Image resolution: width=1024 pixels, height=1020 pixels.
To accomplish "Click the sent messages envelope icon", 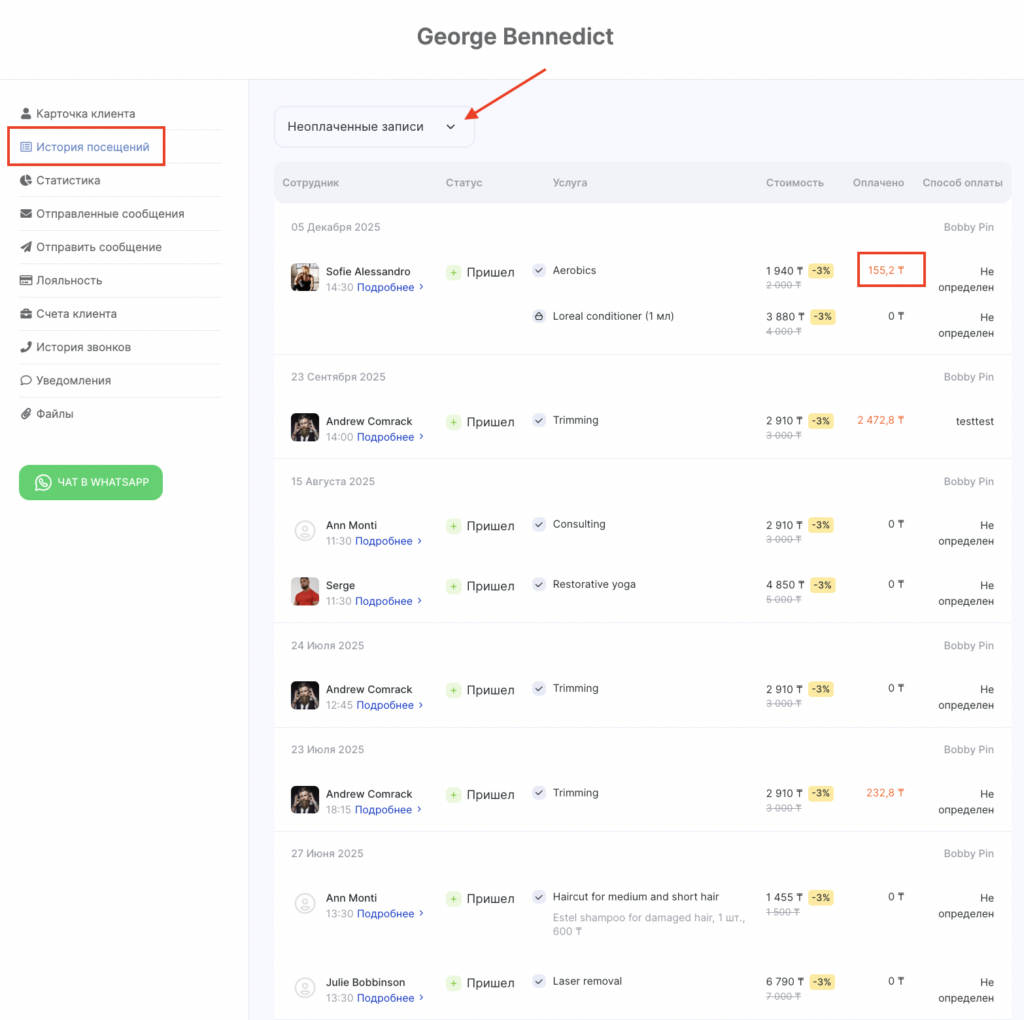I will click(x=26, y=214).
